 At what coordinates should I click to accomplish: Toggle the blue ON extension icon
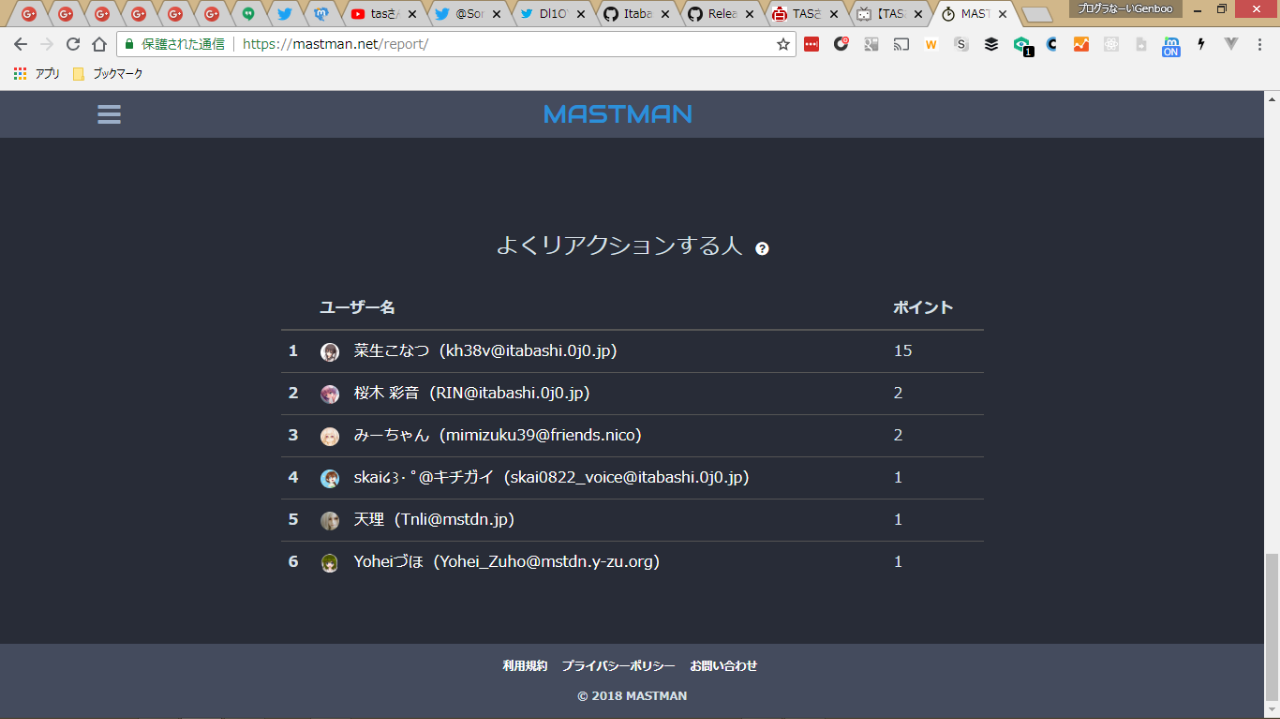point(1170,46)
